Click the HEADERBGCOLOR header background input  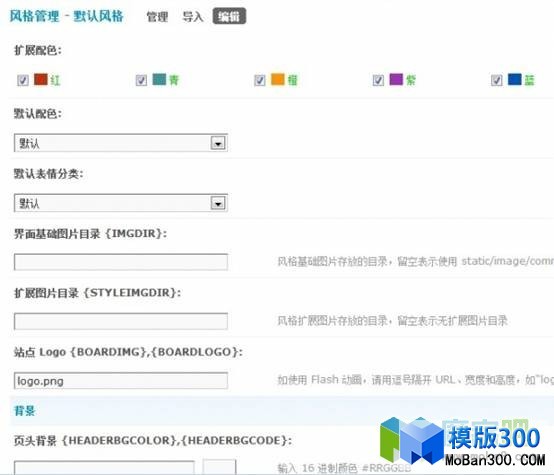(104, 467)
